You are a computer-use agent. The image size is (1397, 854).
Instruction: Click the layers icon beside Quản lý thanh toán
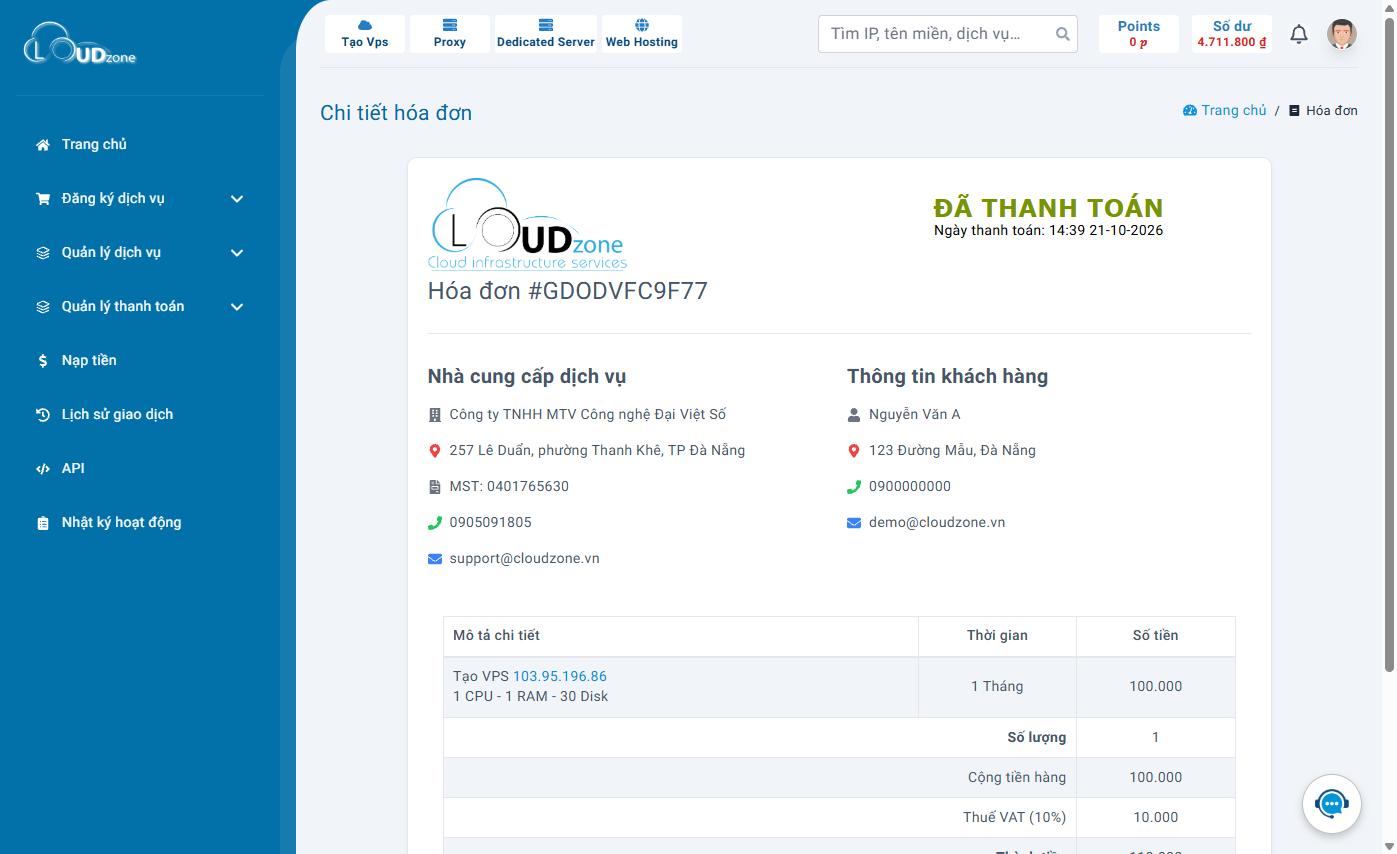(43, 307)
